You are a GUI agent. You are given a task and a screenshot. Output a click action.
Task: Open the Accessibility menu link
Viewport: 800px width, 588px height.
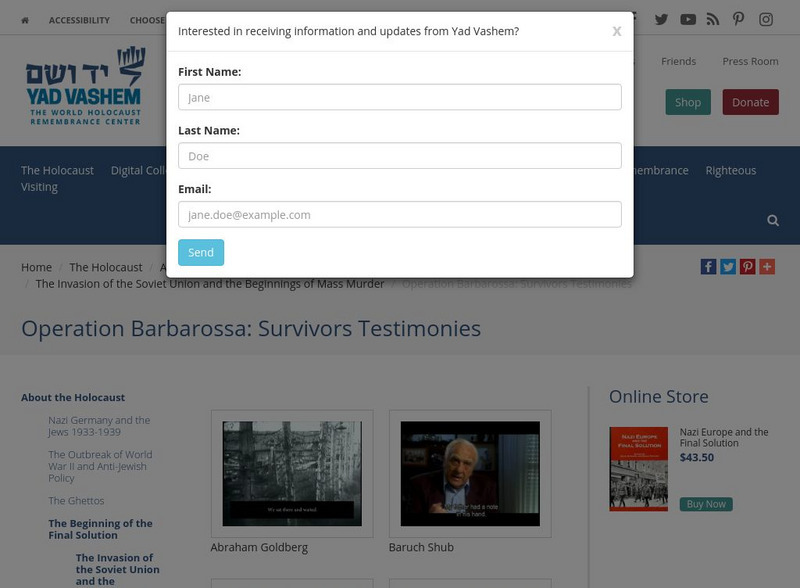79,20
